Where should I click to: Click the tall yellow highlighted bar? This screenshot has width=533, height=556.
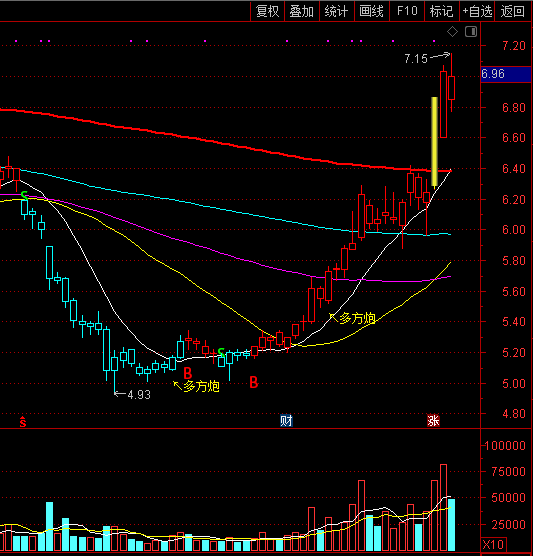[434, 141]
